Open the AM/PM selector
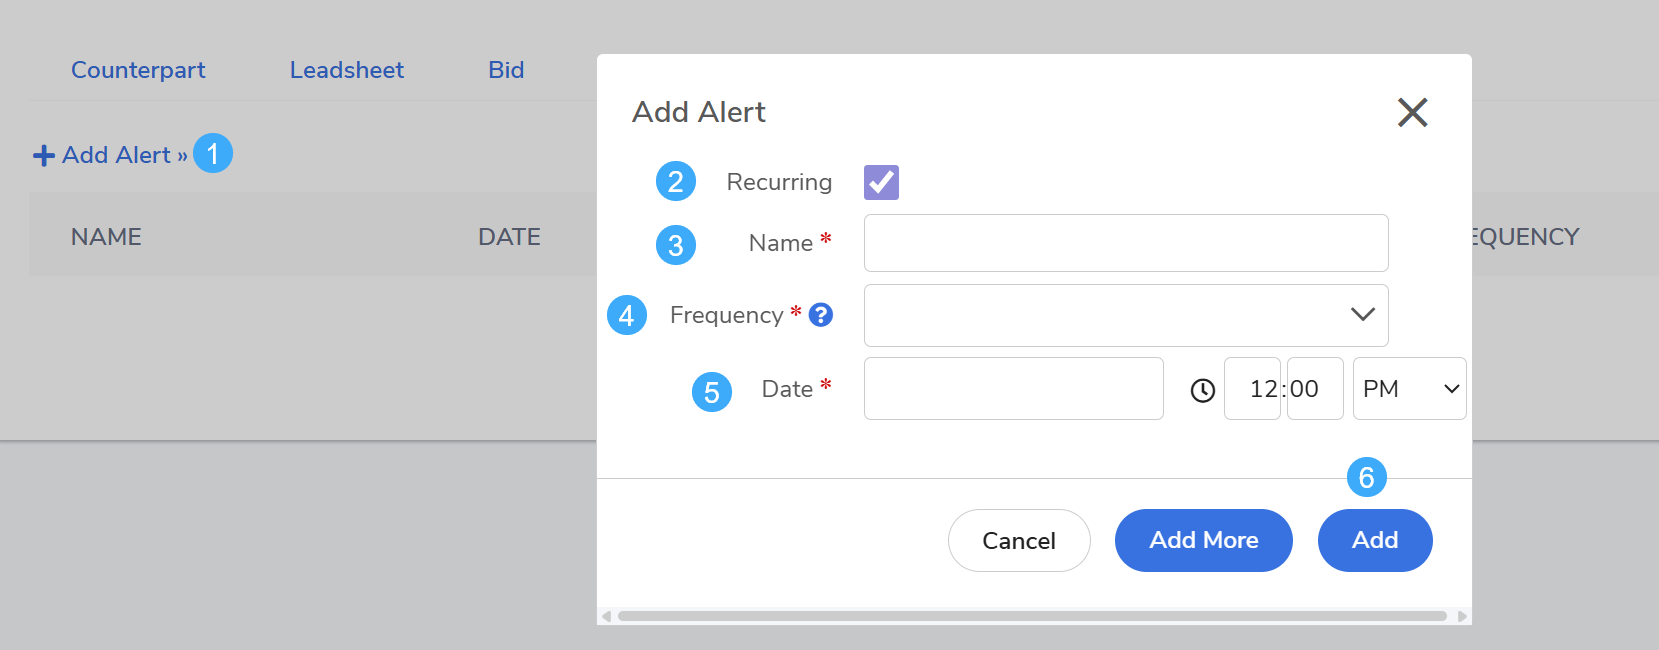1659x650 pixels. 1409,389
